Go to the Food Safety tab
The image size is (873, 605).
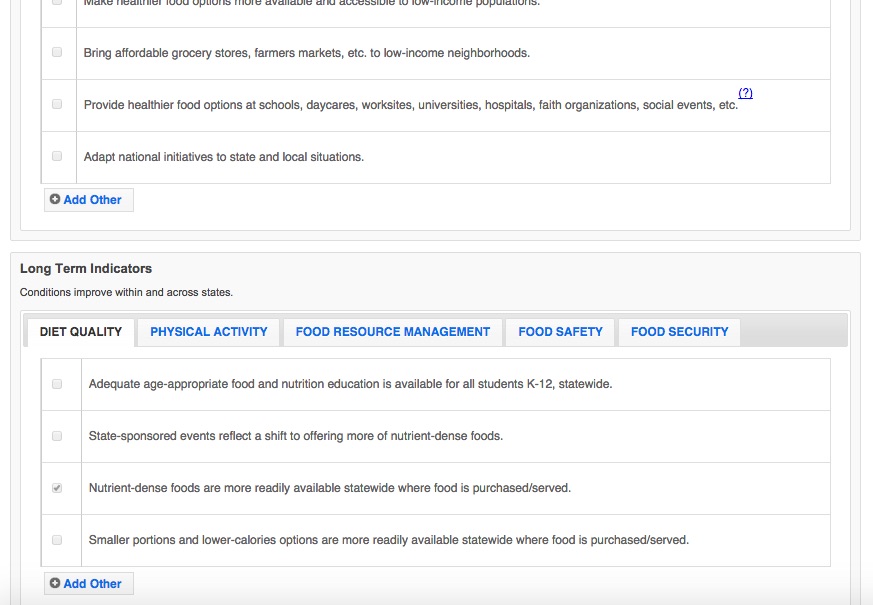tap(560, 332)
